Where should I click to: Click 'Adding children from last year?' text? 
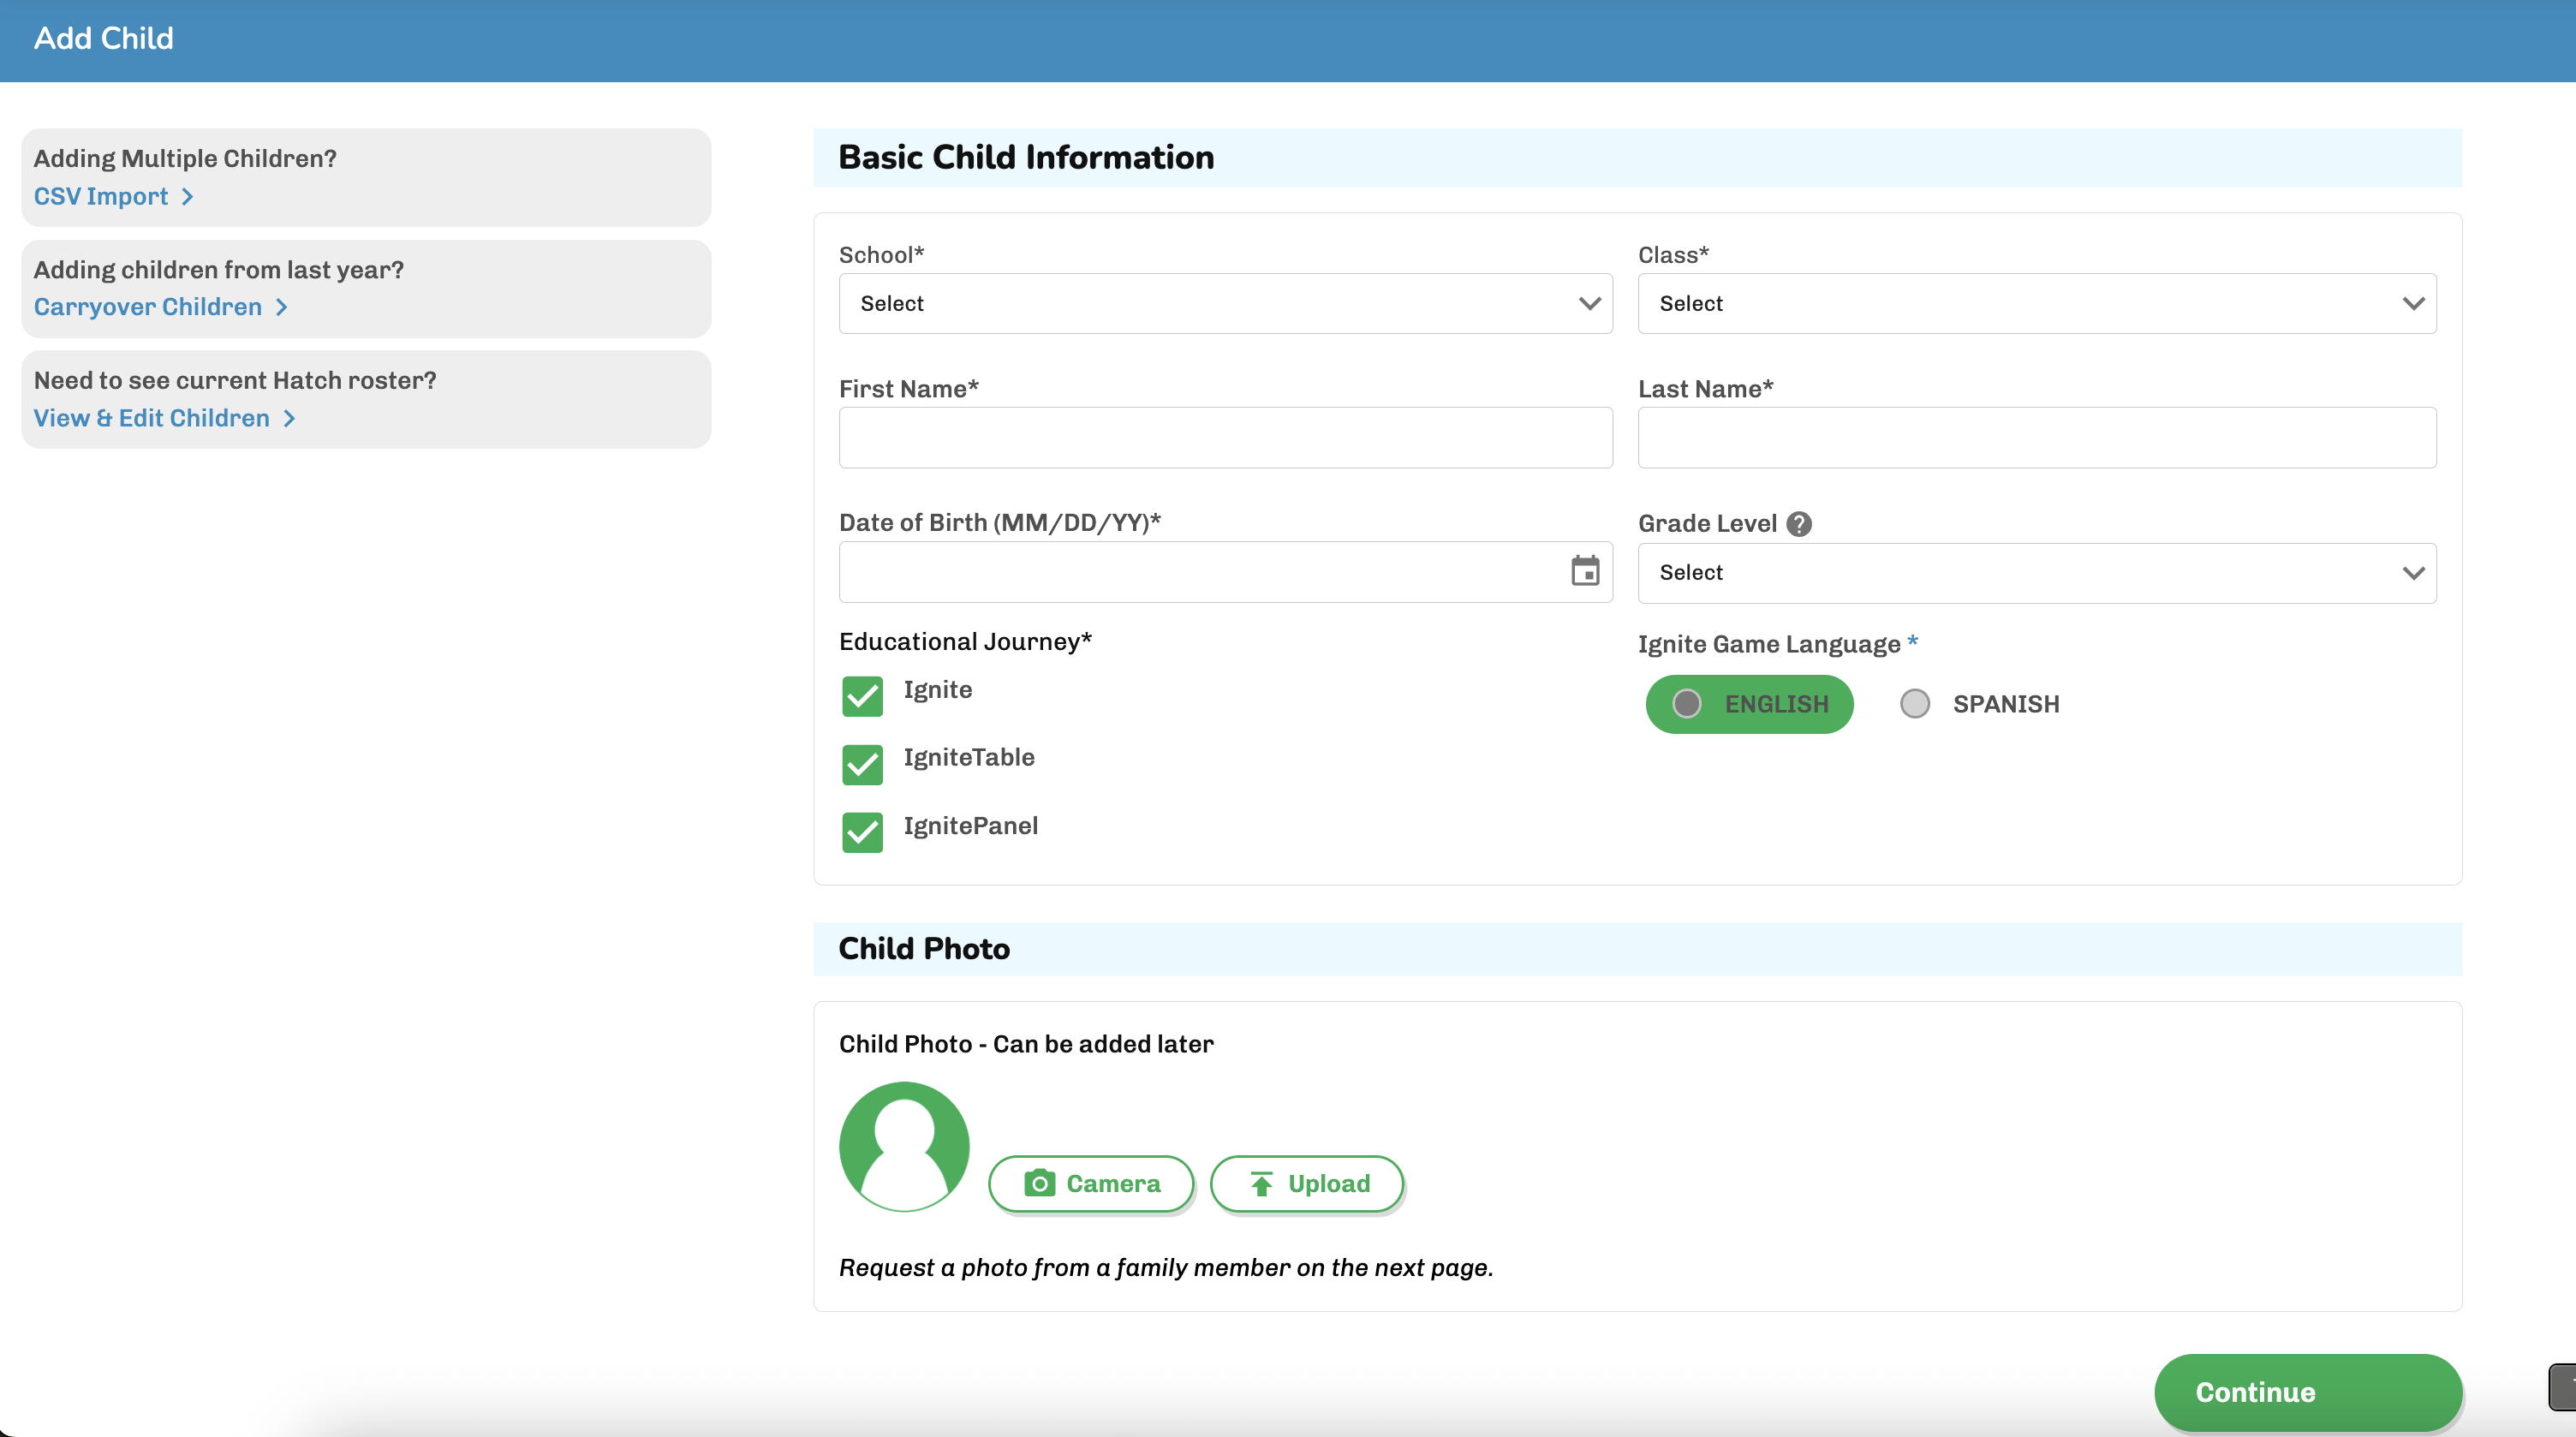[219, 270]
